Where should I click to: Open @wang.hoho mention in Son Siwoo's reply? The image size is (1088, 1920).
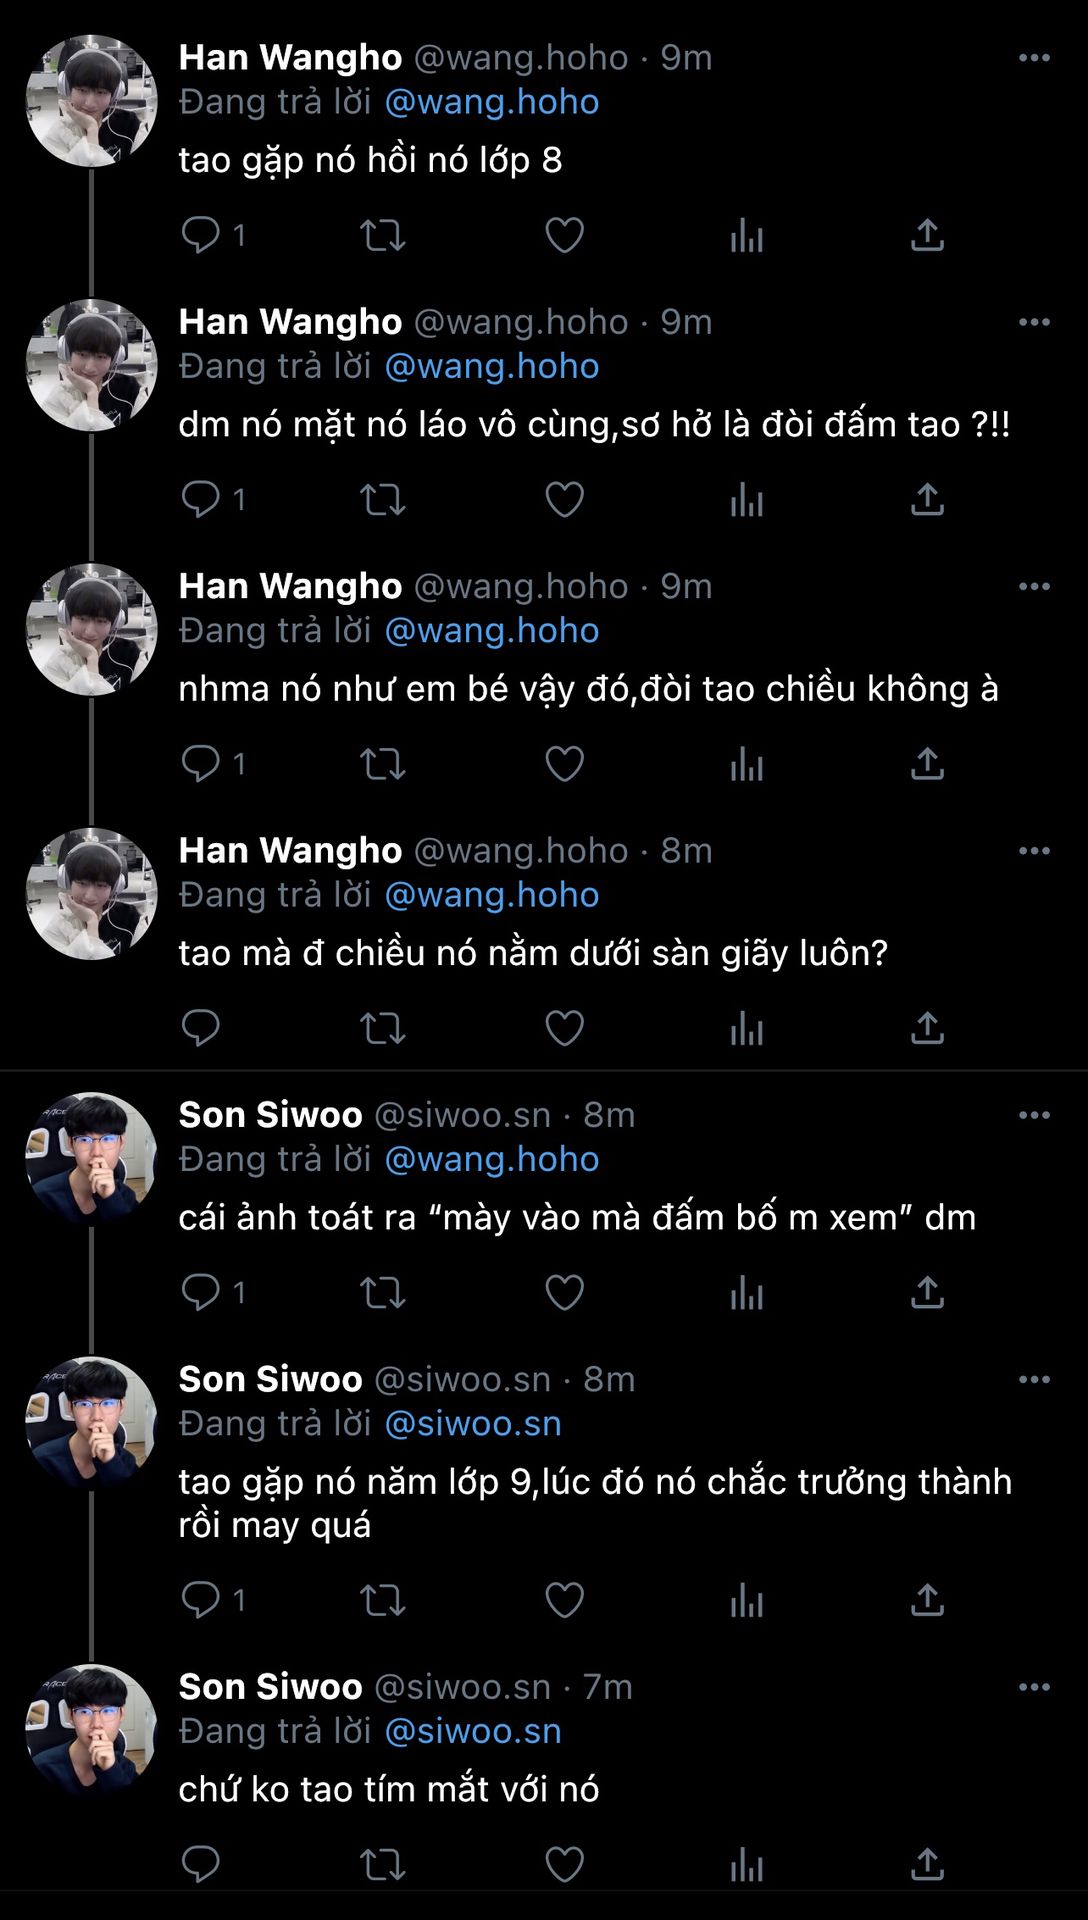(x=491, y=1159)
